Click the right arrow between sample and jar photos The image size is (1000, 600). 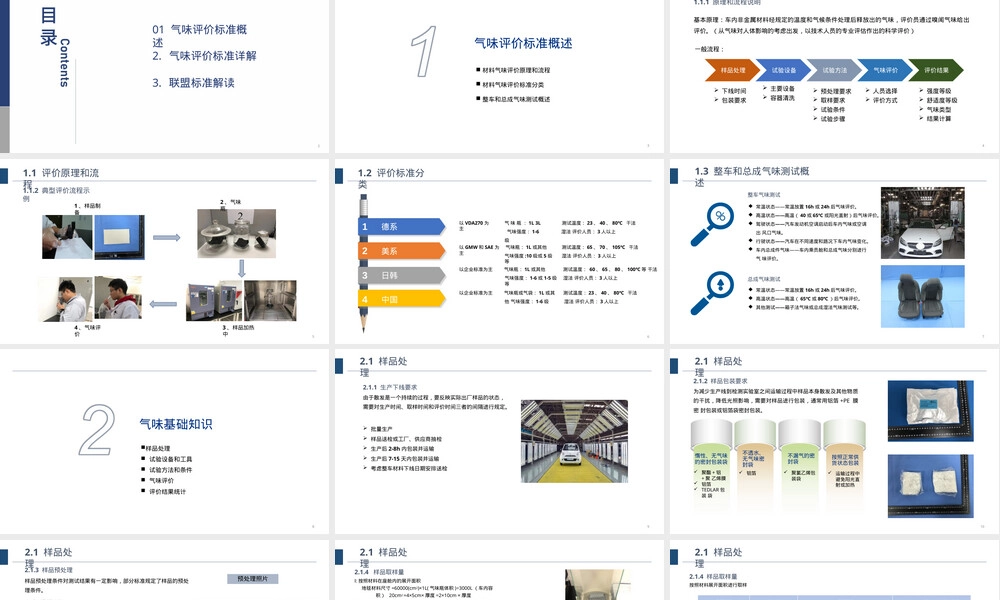(x=166, y=237)
